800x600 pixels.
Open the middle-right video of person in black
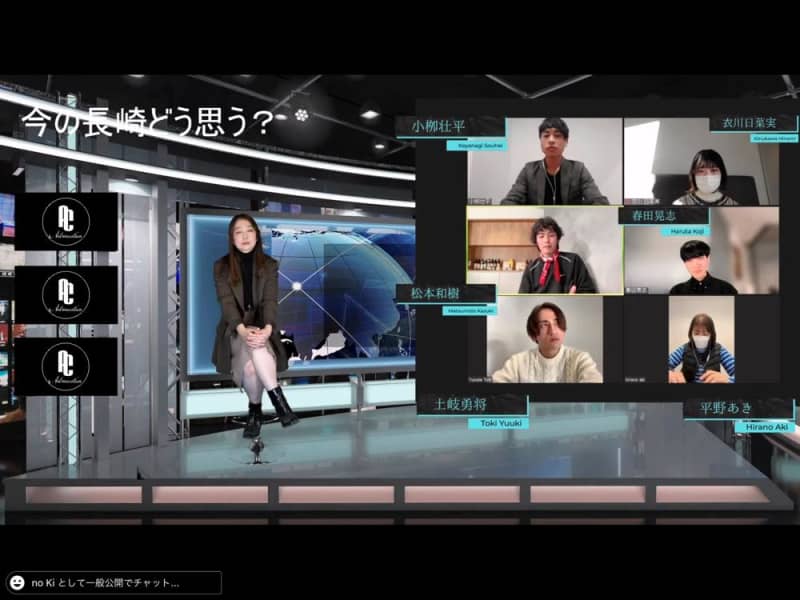tap(701, 260)
